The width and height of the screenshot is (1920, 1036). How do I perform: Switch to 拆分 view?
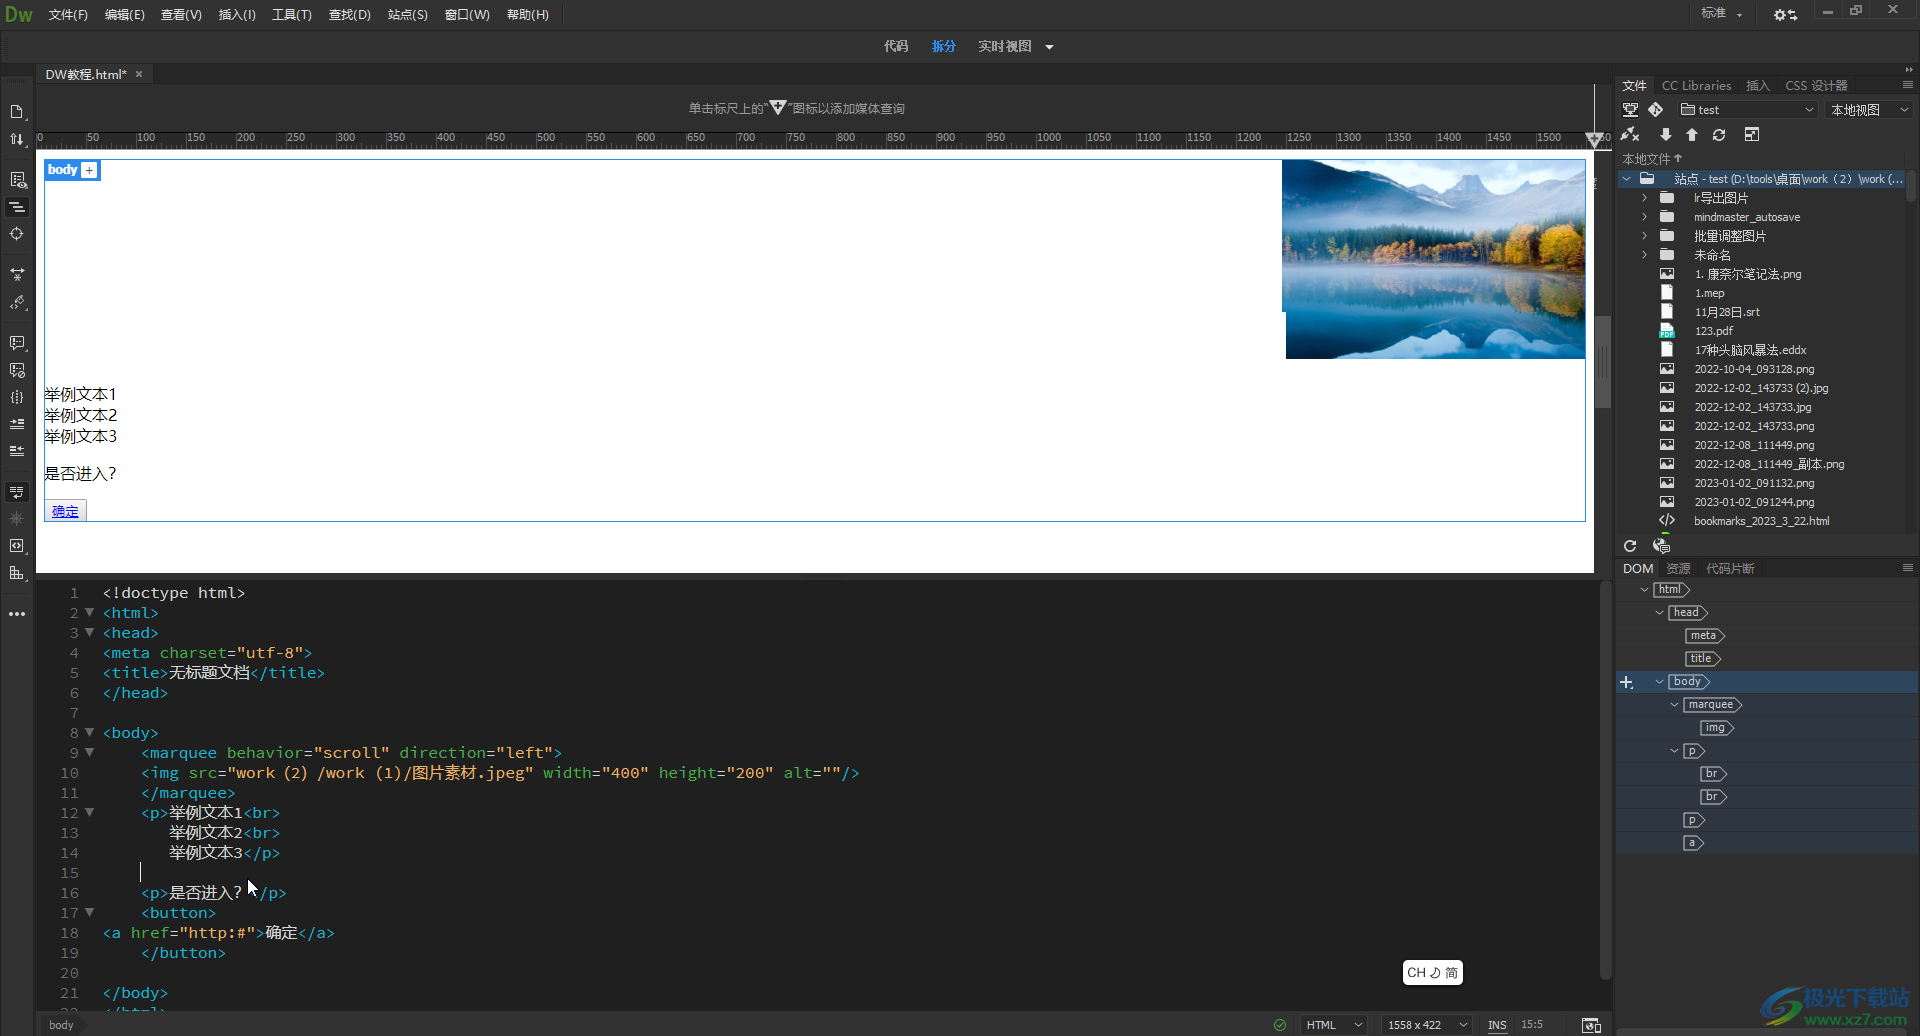(944, 47)
